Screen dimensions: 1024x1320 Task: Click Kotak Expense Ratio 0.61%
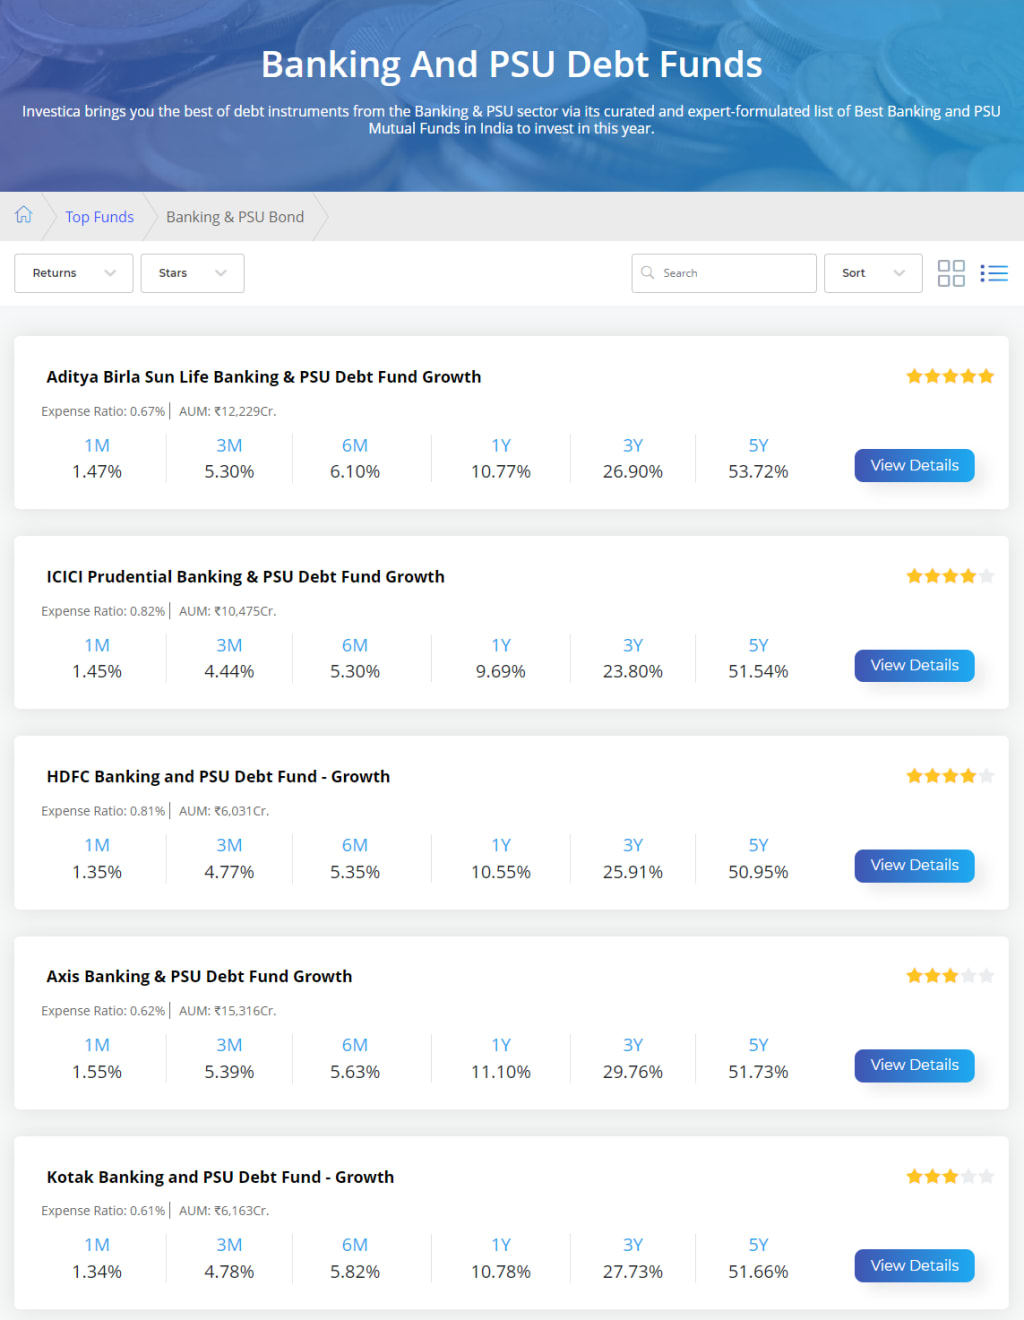coord(103,1211)
